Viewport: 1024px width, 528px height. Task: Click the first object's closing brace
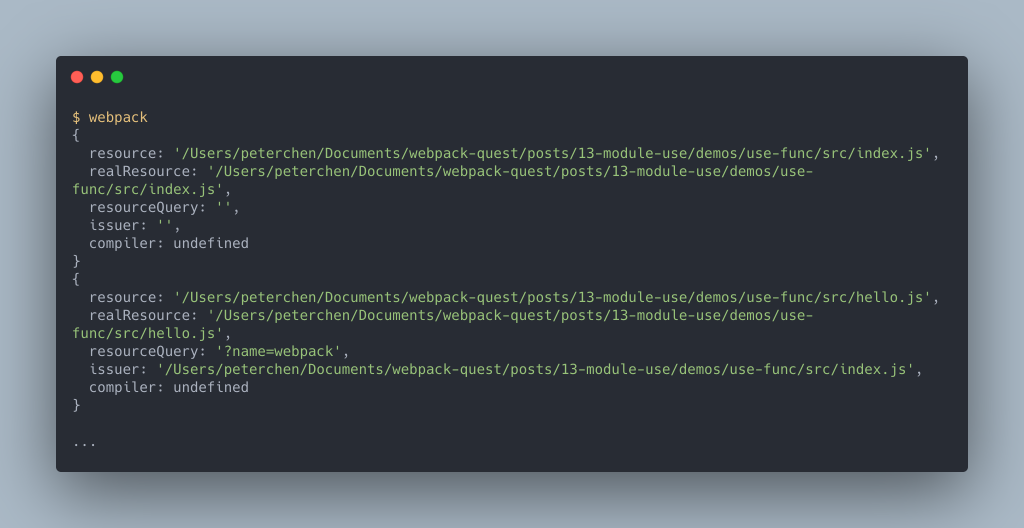pos(76,261)
